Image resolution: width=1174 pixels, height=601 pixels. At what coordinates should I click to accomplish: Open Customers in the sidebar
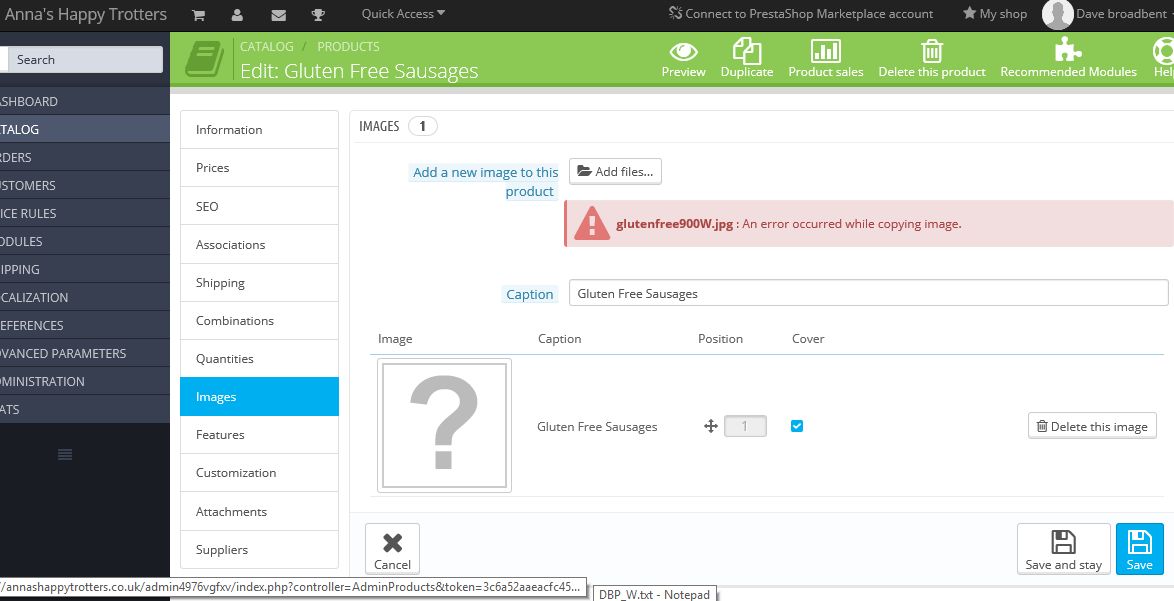pos(85,185)
